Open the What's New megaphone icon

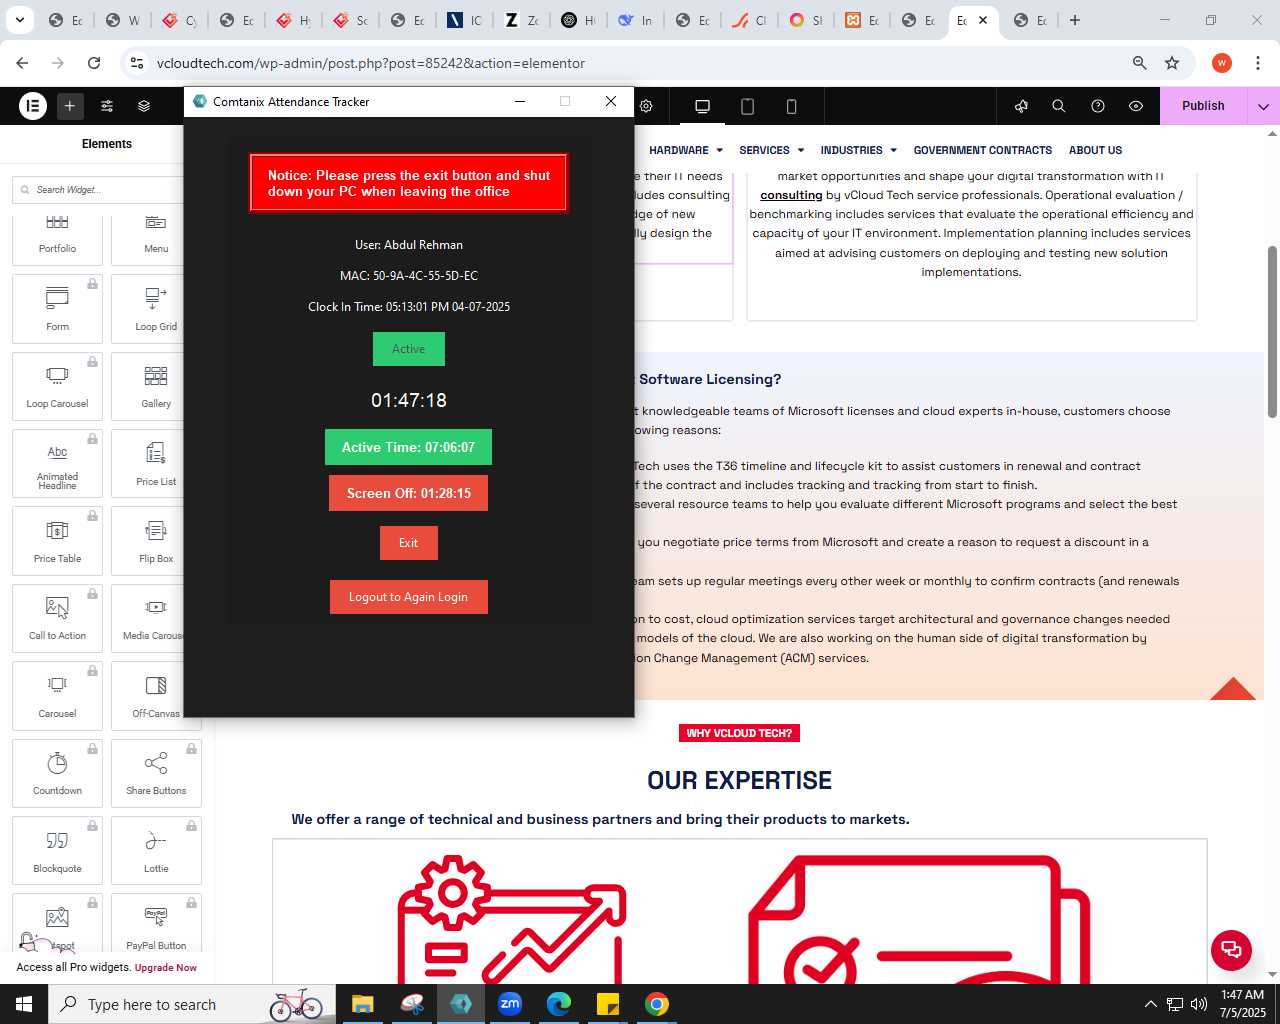(x=1021, y=106)
